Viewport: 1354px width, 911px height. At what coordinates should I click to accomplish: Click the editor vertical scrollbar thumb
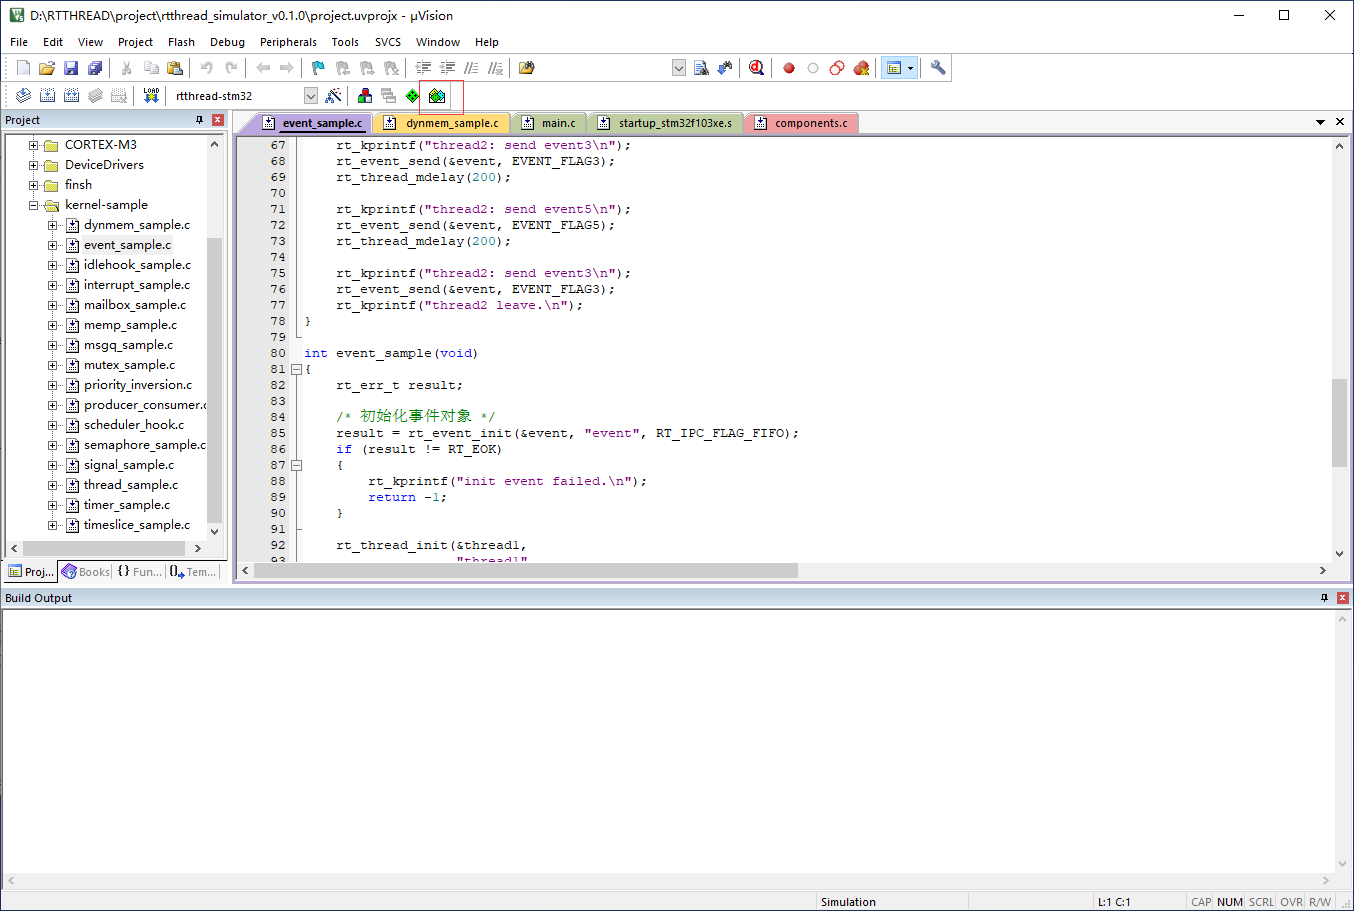coord(1339,423)
